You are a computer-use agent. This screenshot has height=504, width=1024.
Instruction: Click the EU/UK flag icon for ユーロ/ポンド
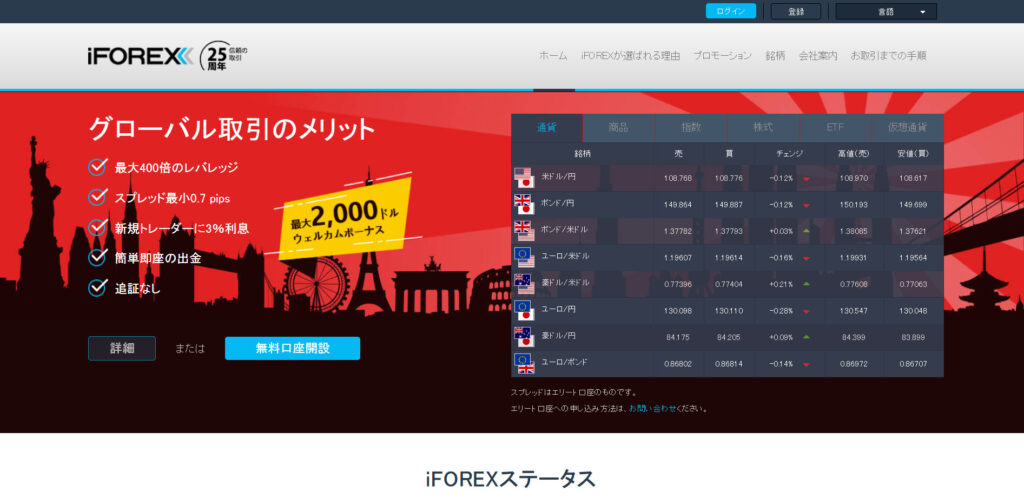coord(524,364)
